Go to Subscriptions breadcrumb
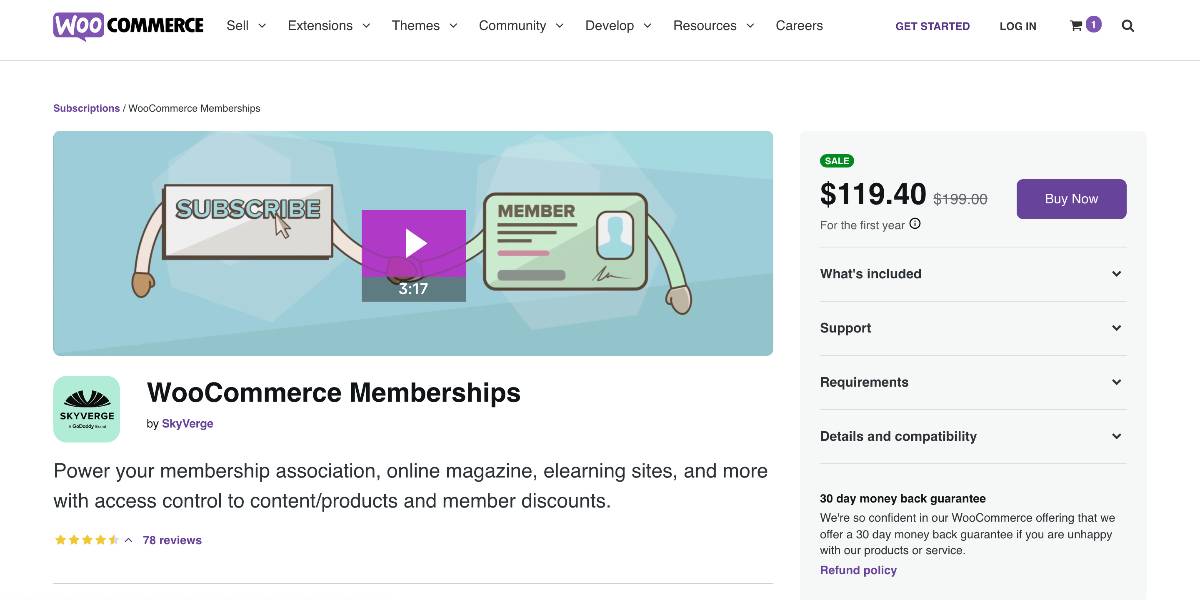 pyautogui.click(x=86, y=108)
